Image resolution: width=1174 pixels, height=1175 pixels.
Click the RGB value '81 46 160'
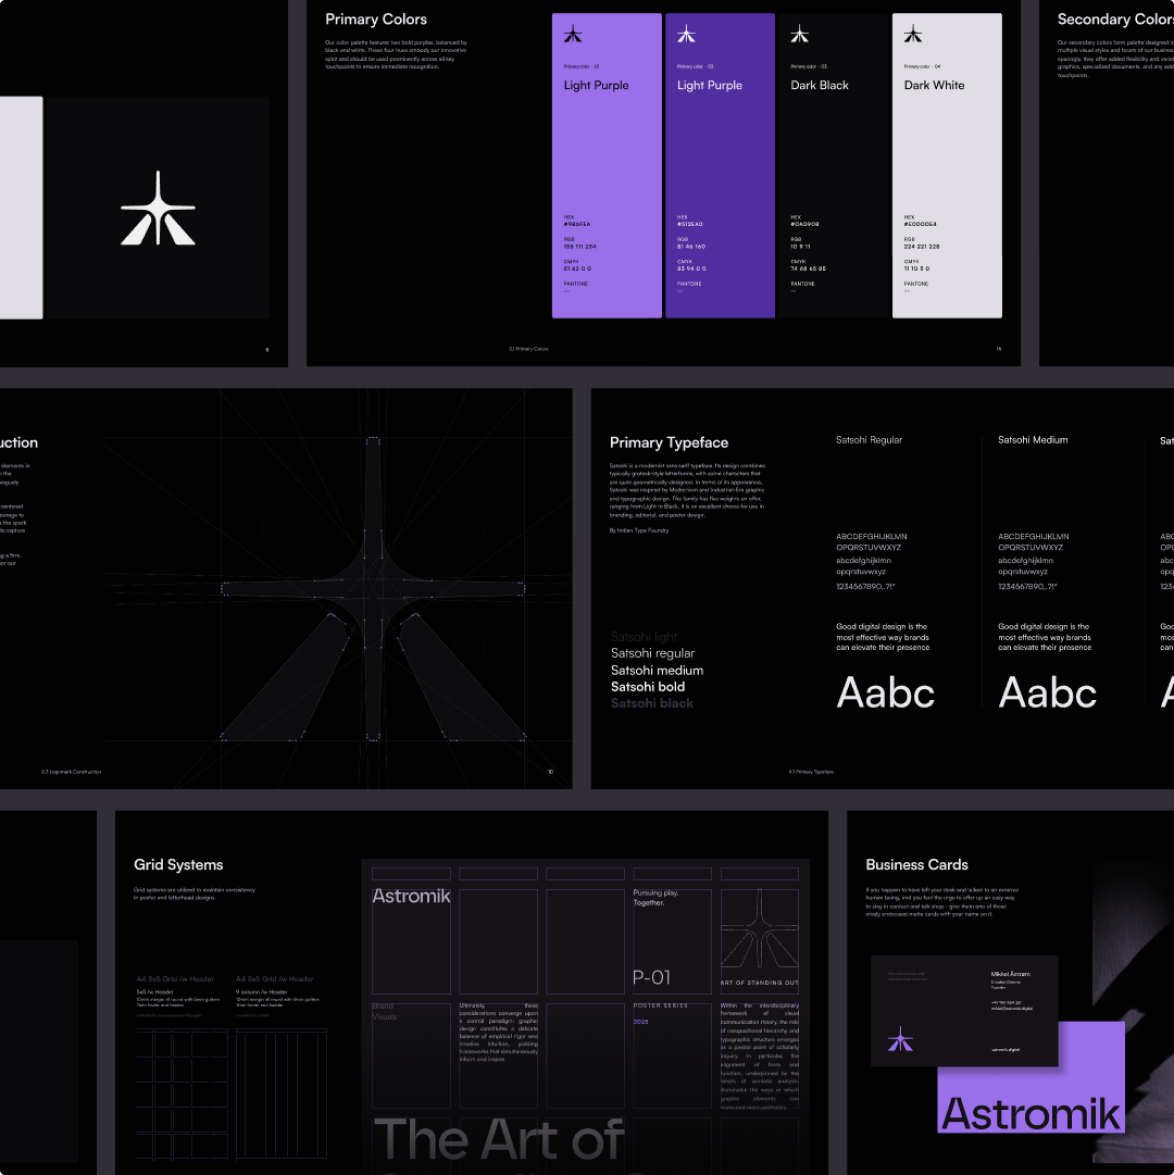click(692, 247)
